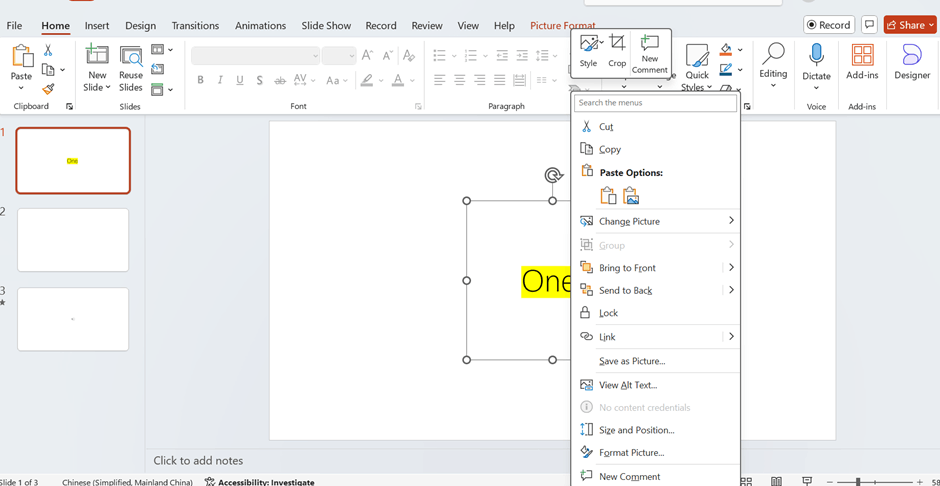Click the New Slide icon

pos(97,54)
